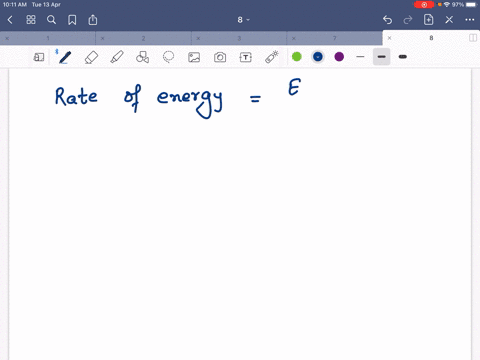The height and width of the screenshot is (360, 480).
Task: Open the zoom window tool
Action: pyautogui.click(x=39, y=57)
